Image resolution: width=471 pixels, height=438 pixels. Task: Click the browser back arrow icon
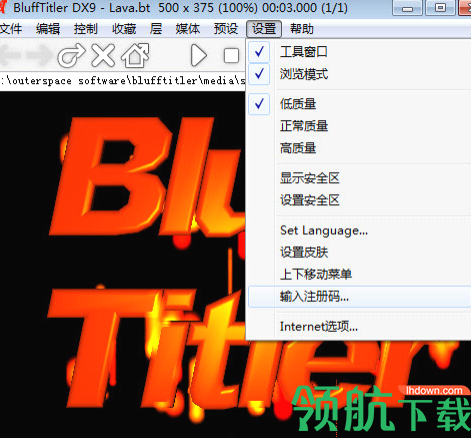[10, 55]
